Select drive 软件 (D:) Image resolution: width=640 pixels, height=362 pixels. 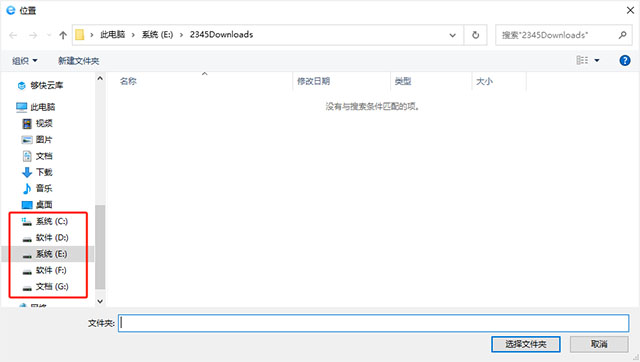pos(45,238)
